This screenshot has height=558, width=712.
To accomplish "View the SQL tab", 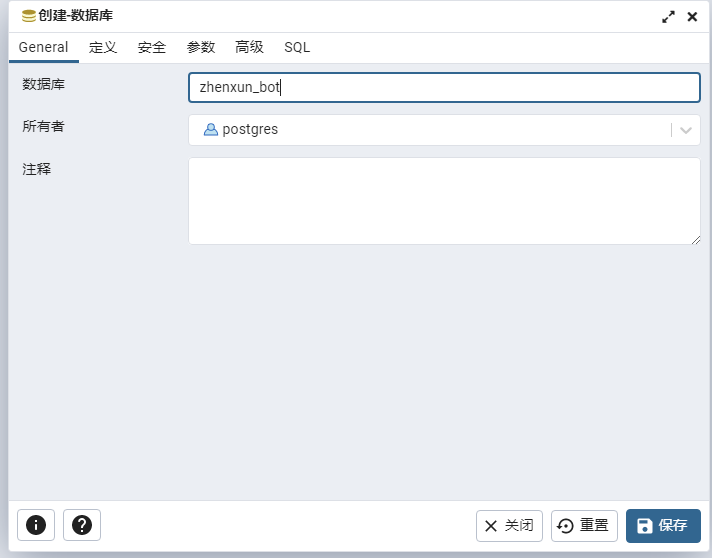I will (x=297, y=47).
